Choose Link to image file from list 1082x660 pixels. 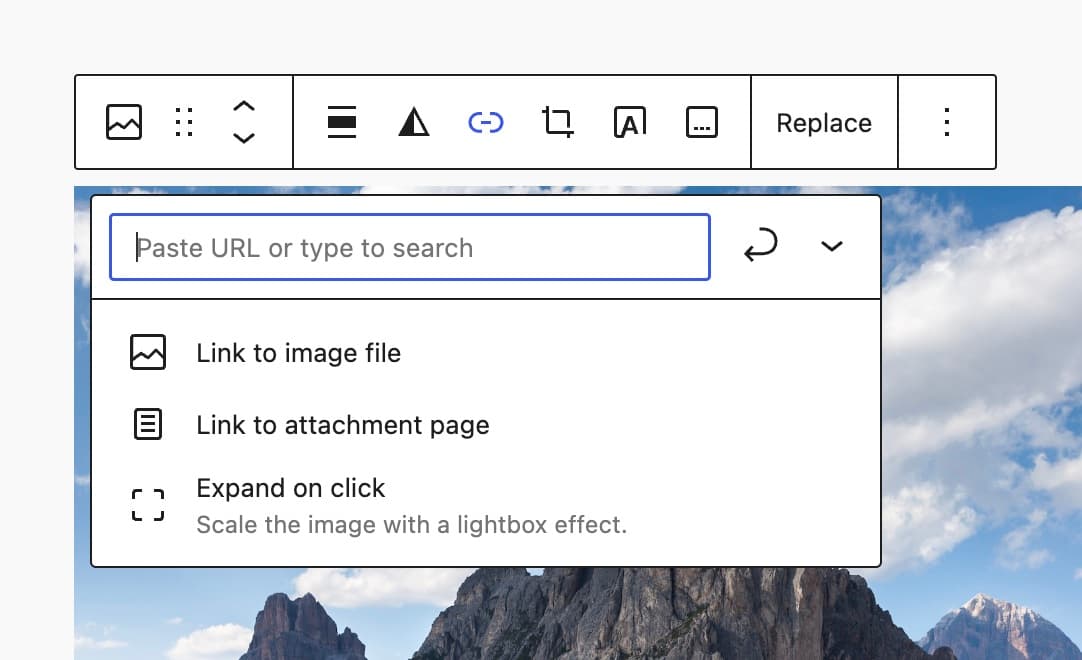[297, 352]
